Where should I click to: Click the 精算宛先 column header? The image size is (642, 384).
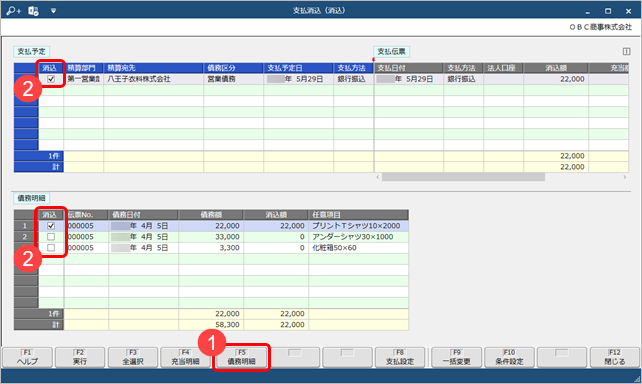154,68
